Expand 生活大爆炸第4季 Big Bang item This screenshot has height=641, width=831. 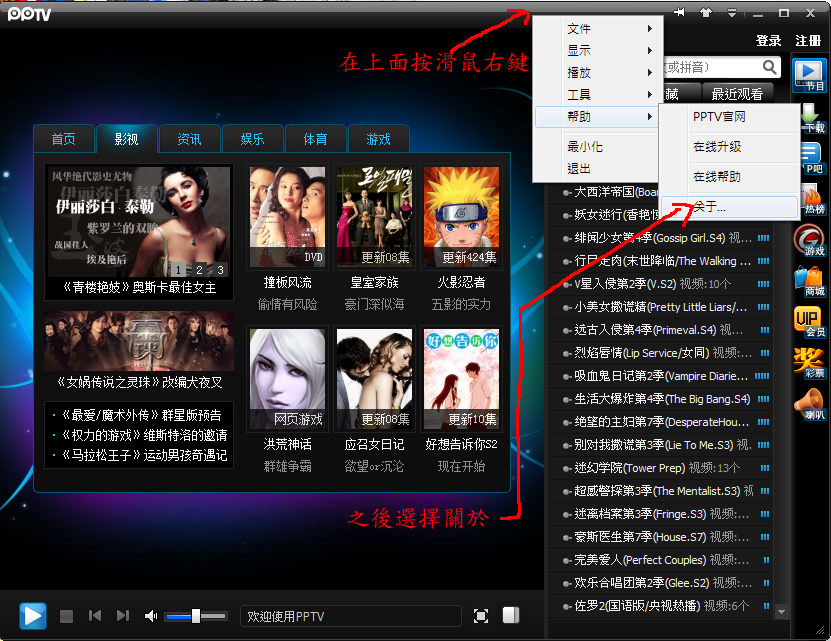point(660,399)
